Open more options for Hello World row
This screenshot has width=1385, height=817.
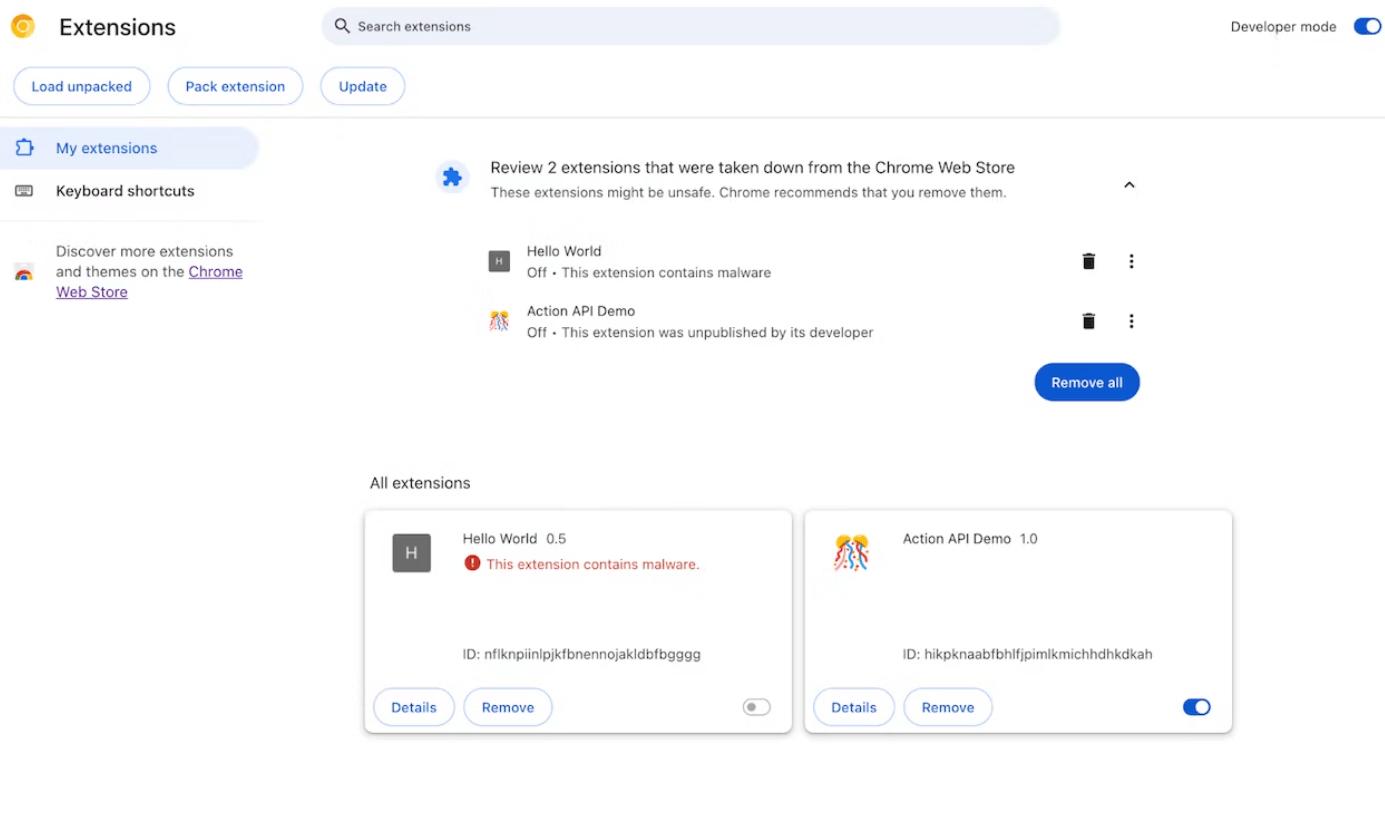point(1131,261)
